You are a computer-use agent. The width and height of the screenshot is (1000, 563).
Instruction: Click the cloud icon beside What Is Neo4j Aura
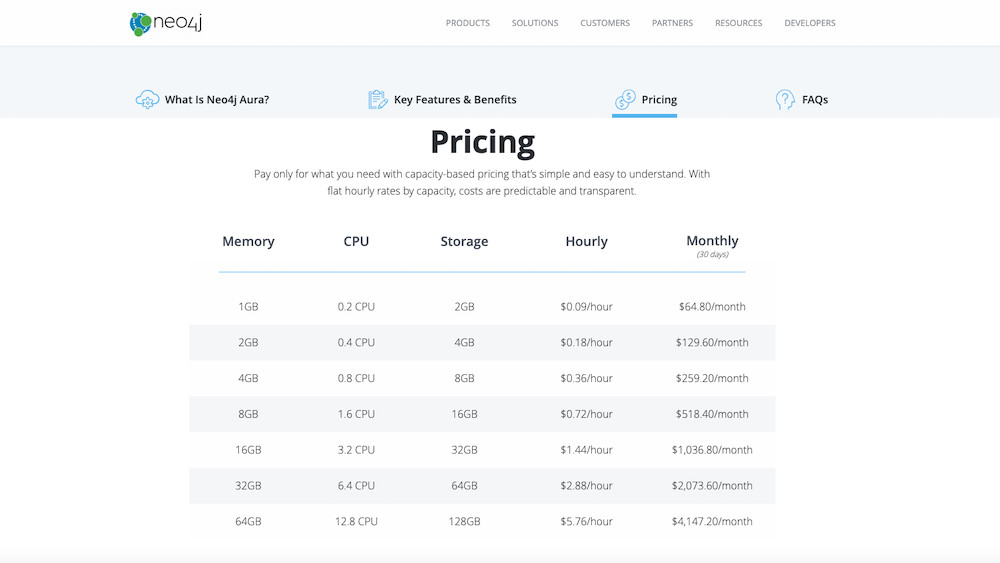click(x=147, y=100)
